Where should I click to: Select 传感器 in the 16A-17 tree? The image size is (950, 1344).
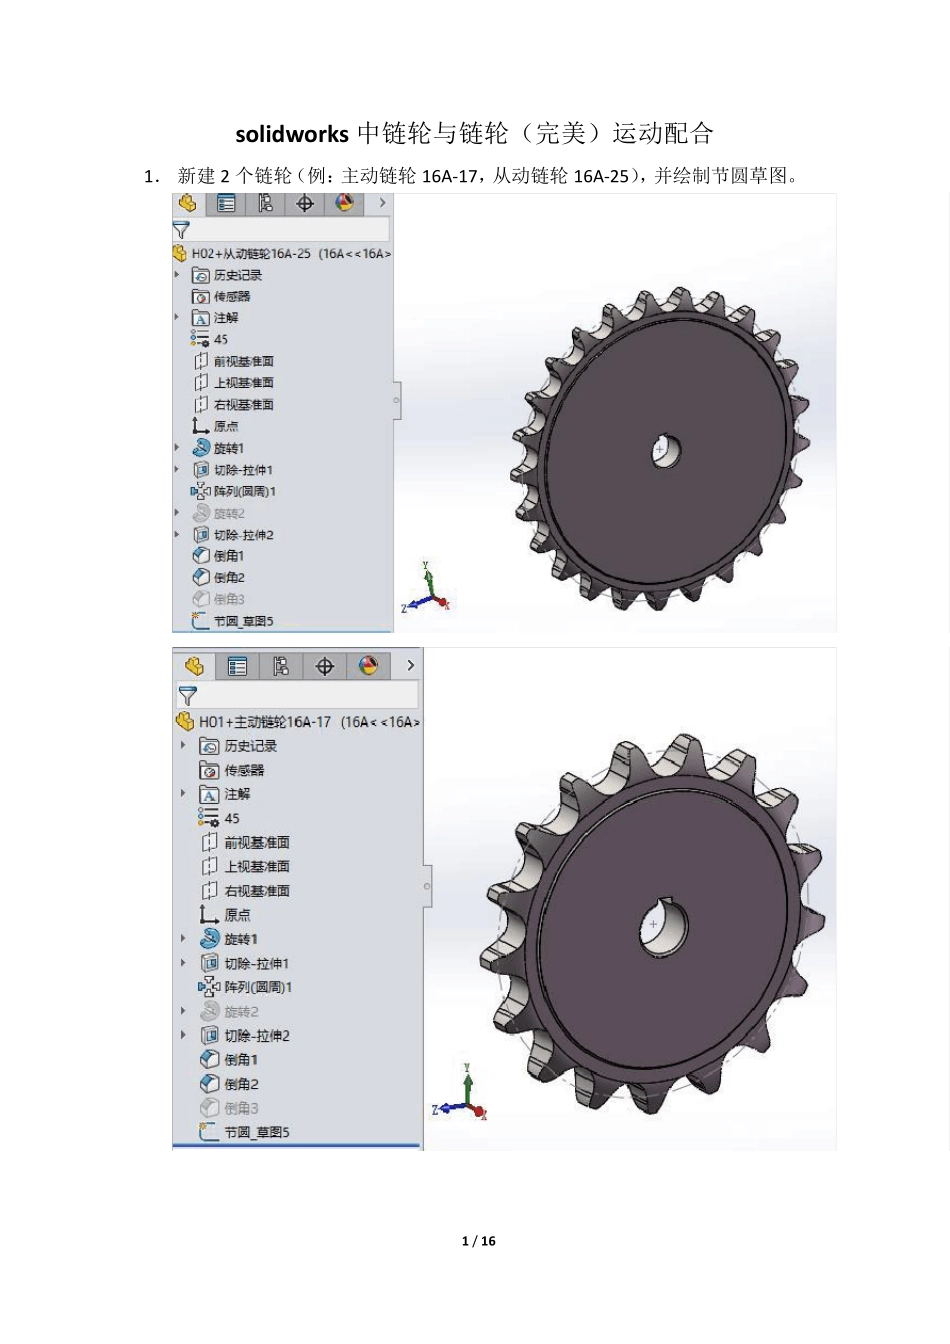tap(232, 770)
